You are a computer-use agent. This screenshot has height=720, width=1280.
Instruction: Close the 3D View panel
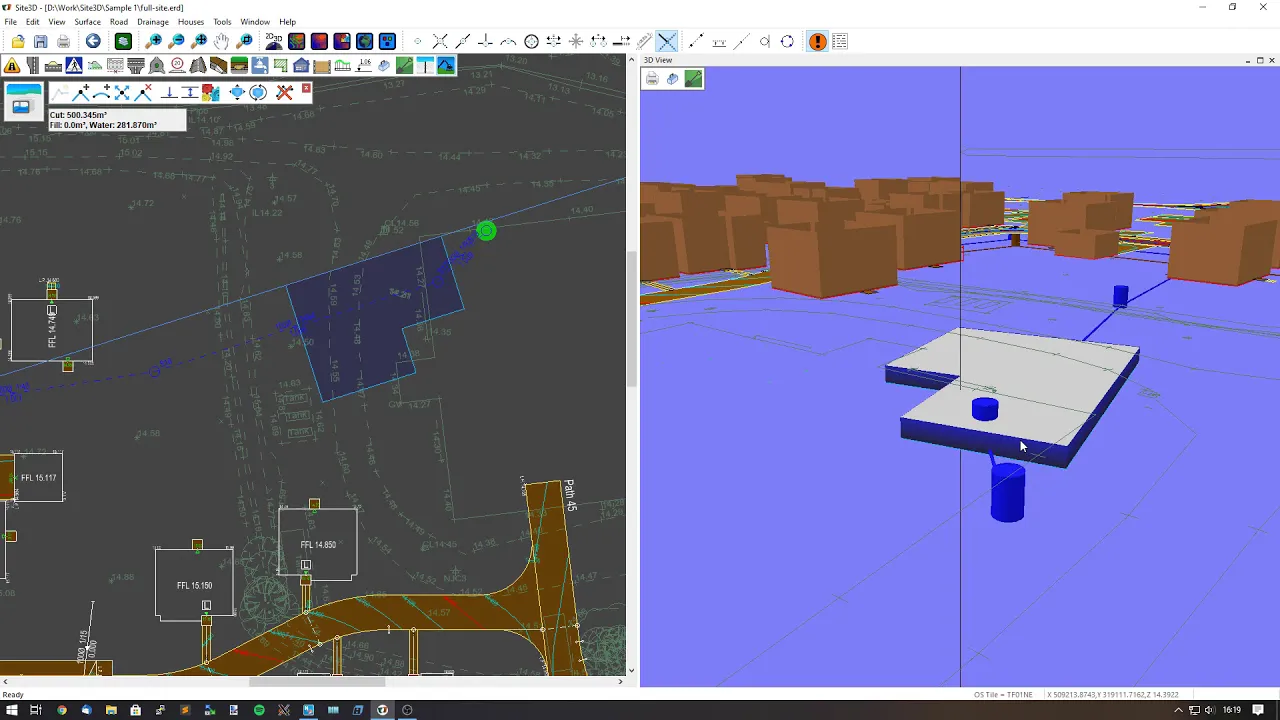pos(1273,60)
